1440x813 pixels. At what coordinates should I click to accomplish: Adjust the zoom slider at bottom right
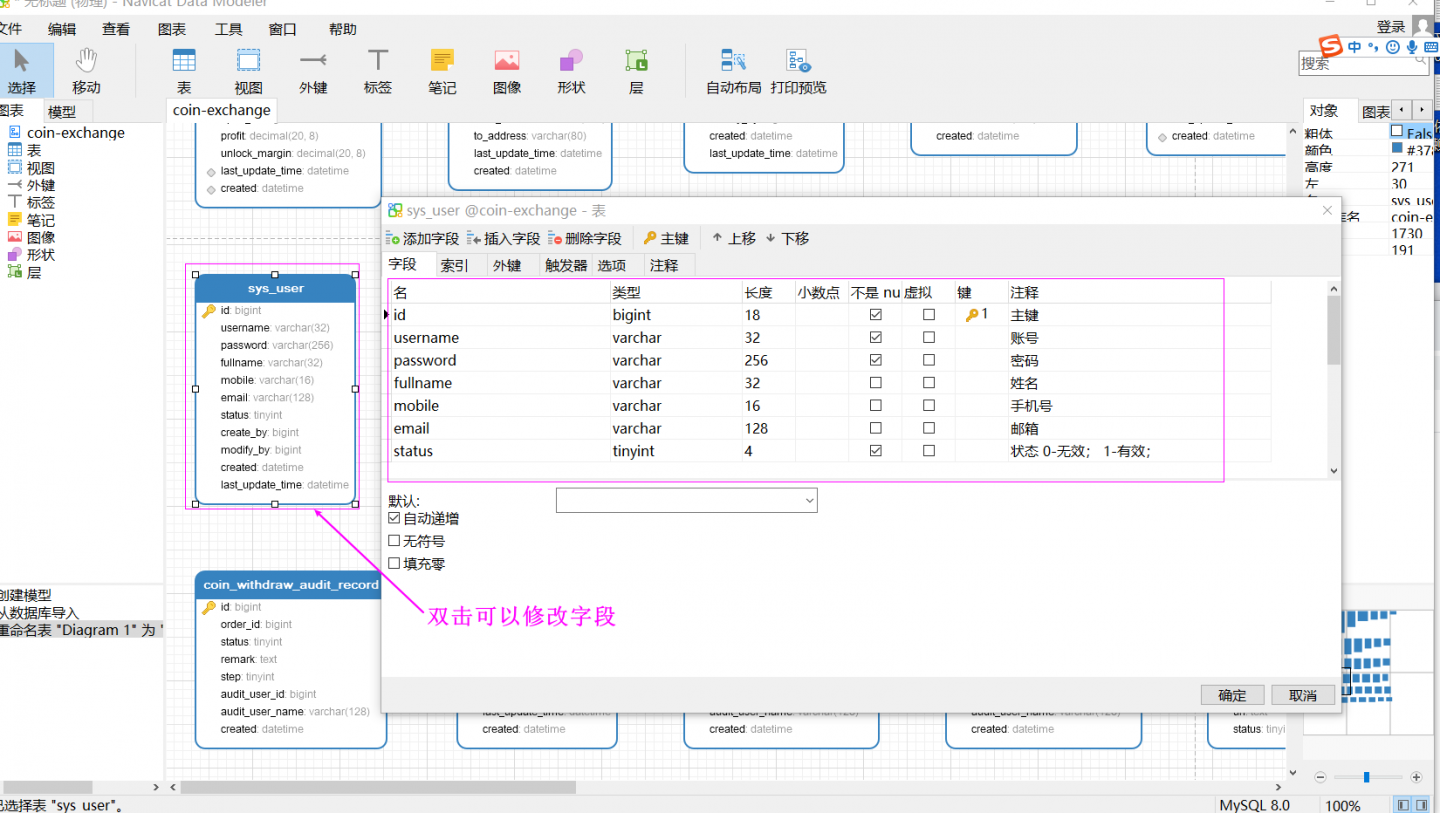pos(1368,777)
